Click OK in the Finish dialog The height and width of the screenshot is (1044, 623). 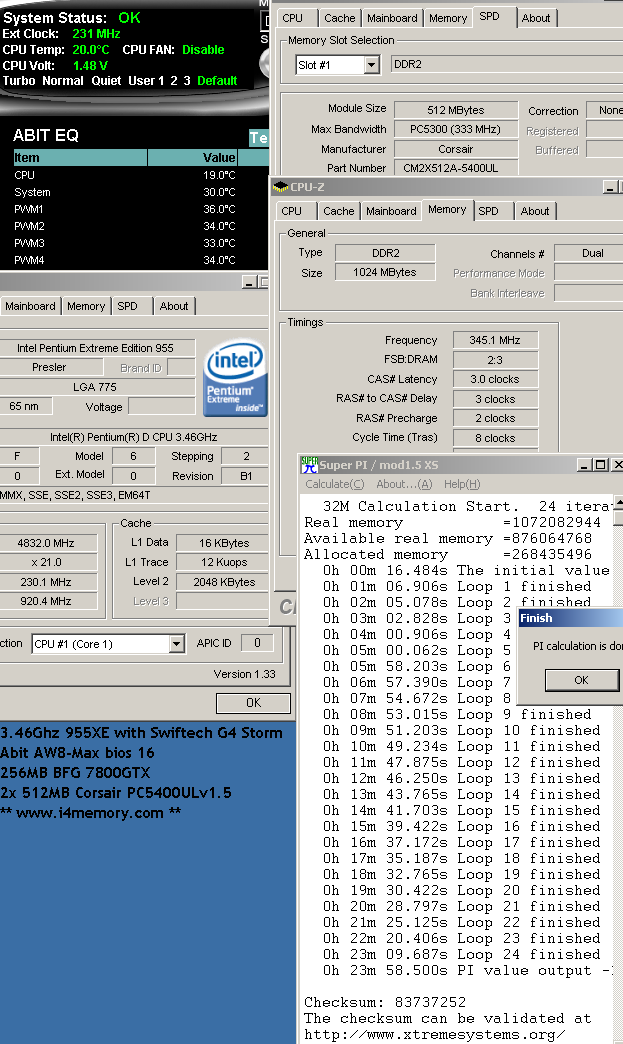point(581,680)
